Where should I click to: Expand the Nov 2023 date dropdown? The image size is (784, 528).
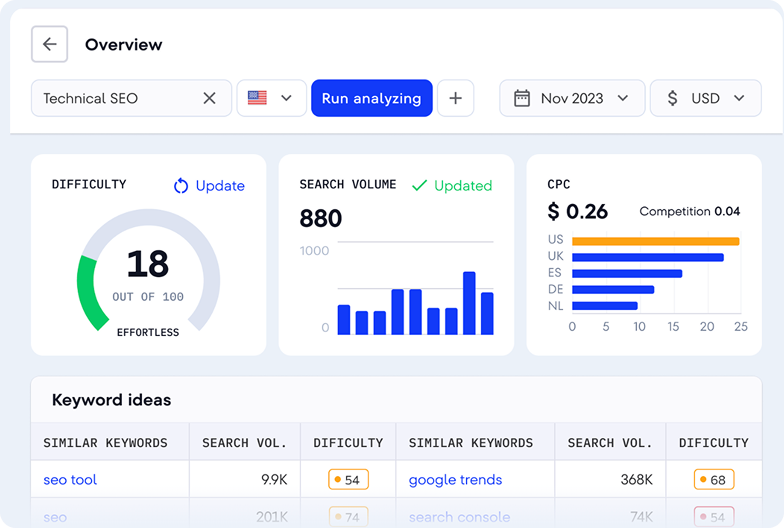[x=623, y=98]
